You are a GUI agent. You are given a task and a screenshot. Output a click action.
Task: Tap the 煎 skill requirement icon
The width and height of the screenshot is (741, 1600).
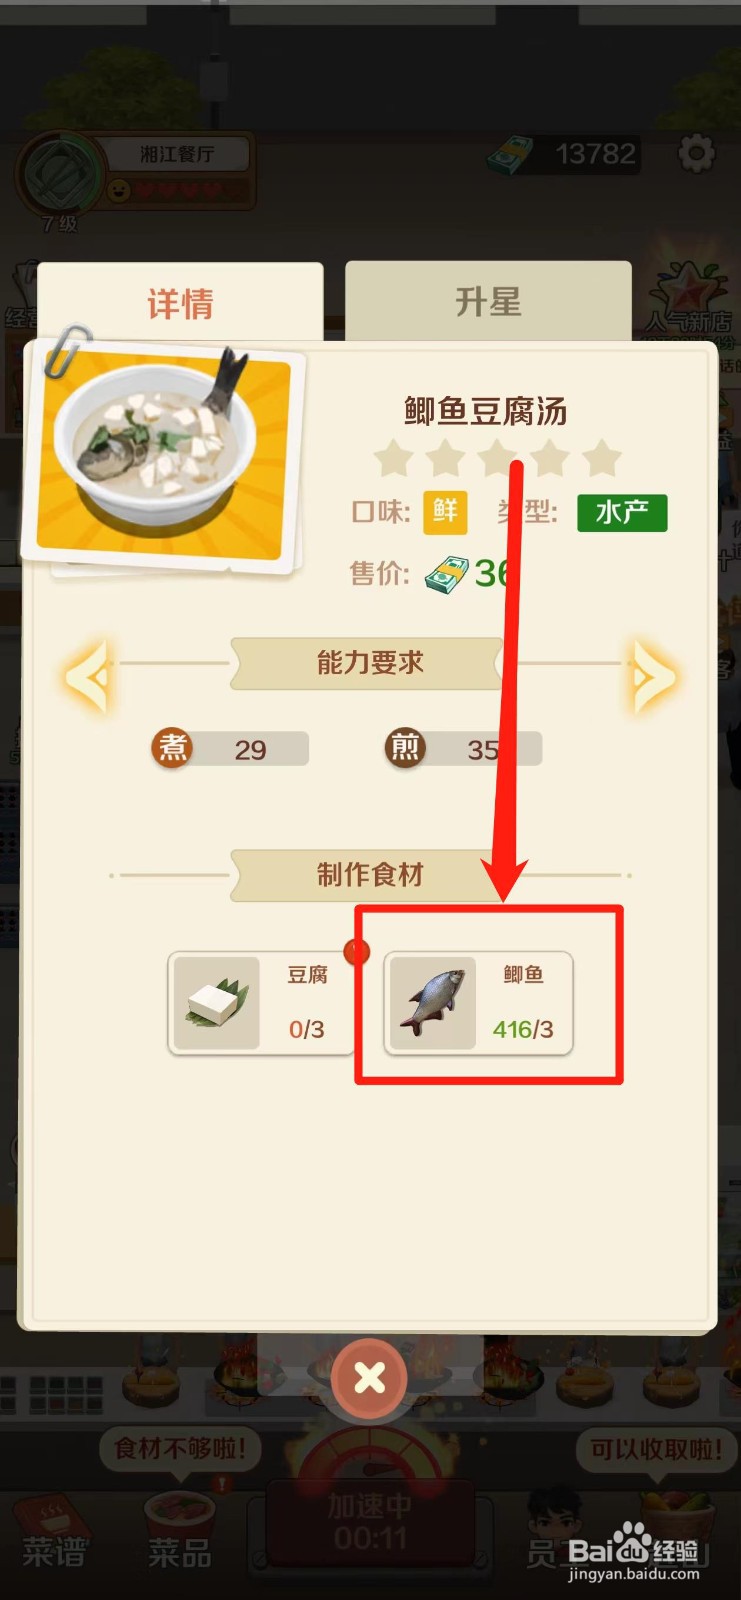pyautogui.click(x=405, y=747)
